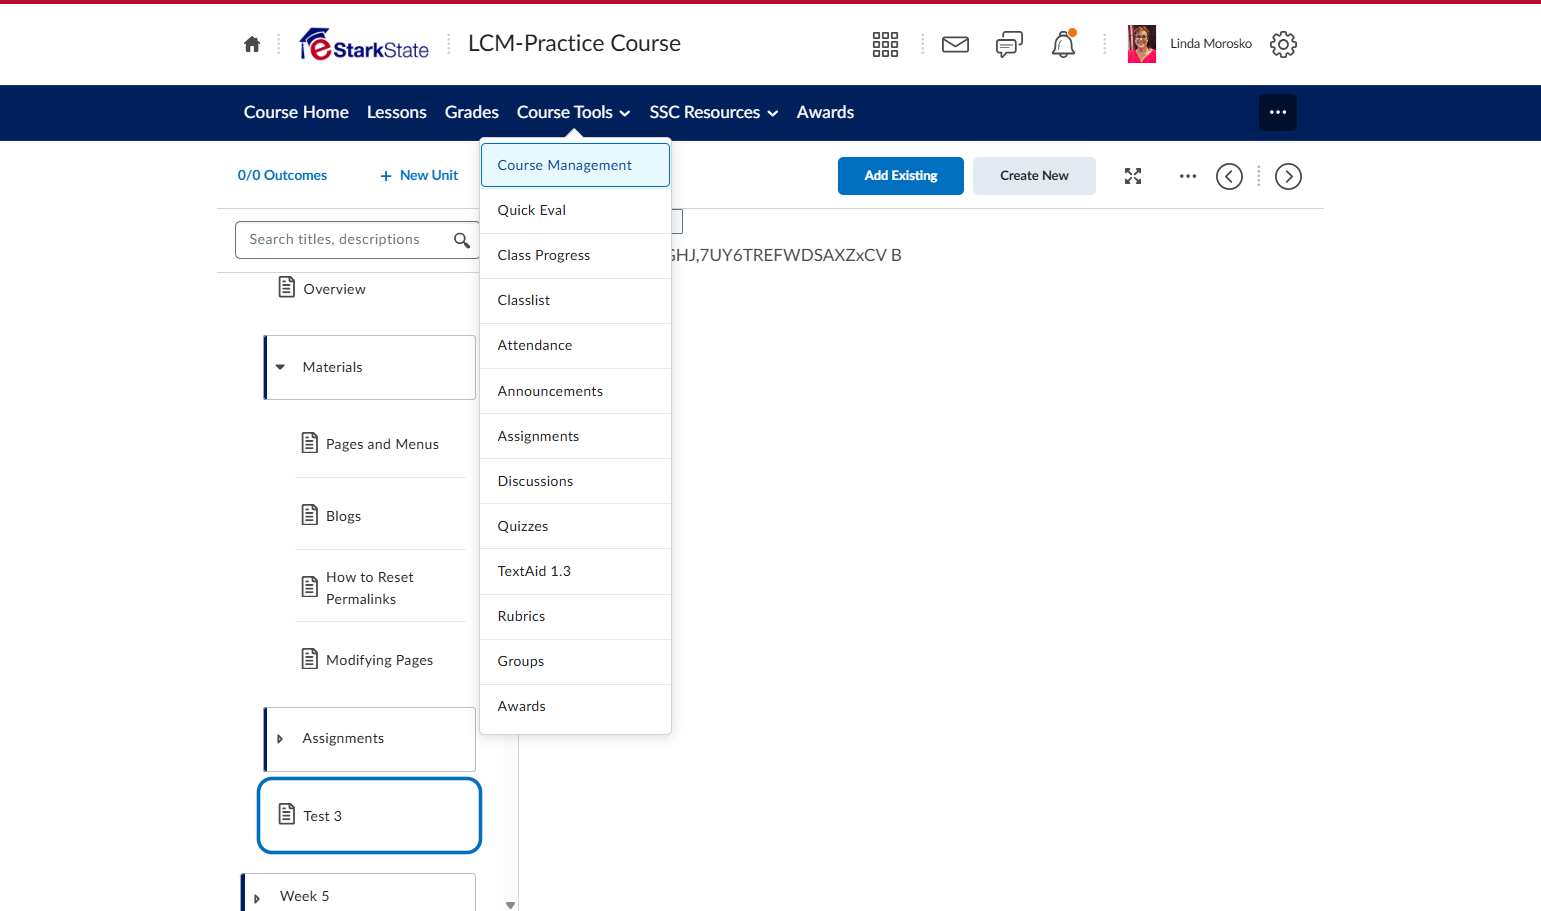Open the 0/0 Outcomes link

click(282, 175)
